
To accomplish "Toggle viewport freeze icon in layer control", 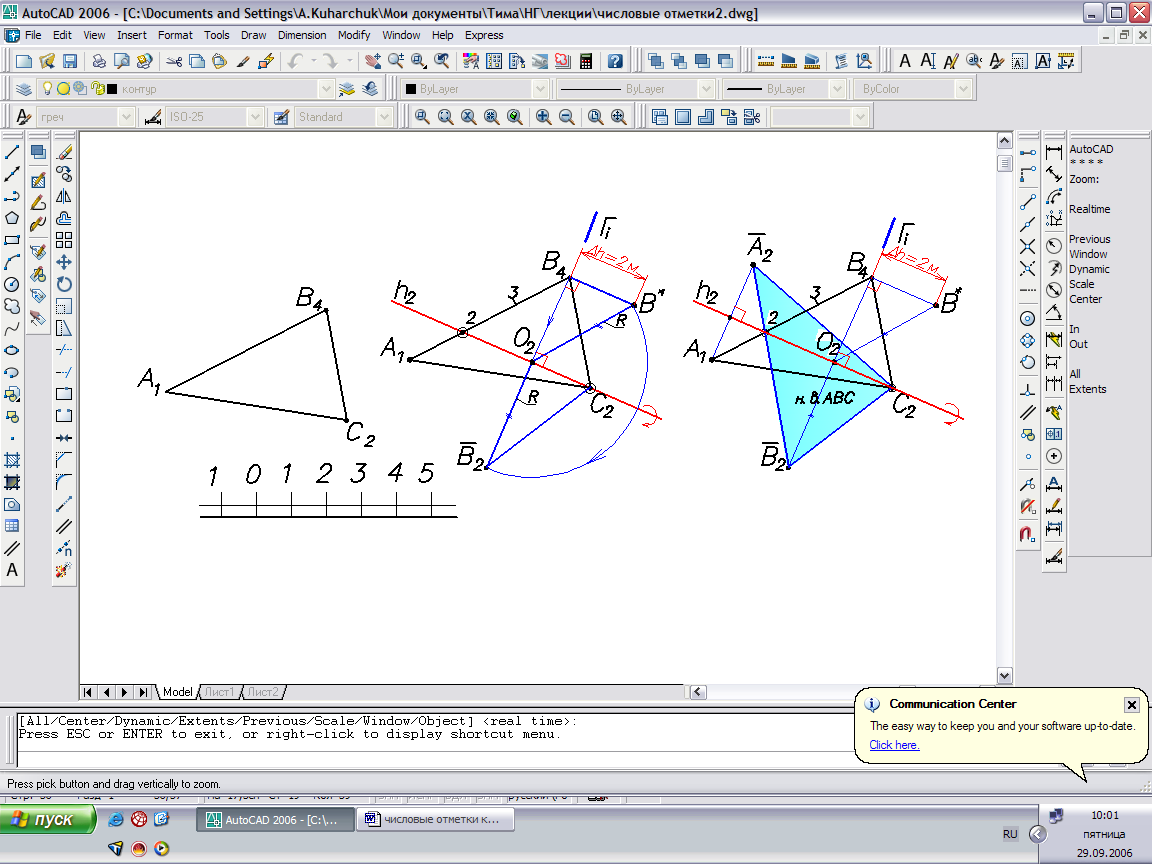I will coord(79,89).
